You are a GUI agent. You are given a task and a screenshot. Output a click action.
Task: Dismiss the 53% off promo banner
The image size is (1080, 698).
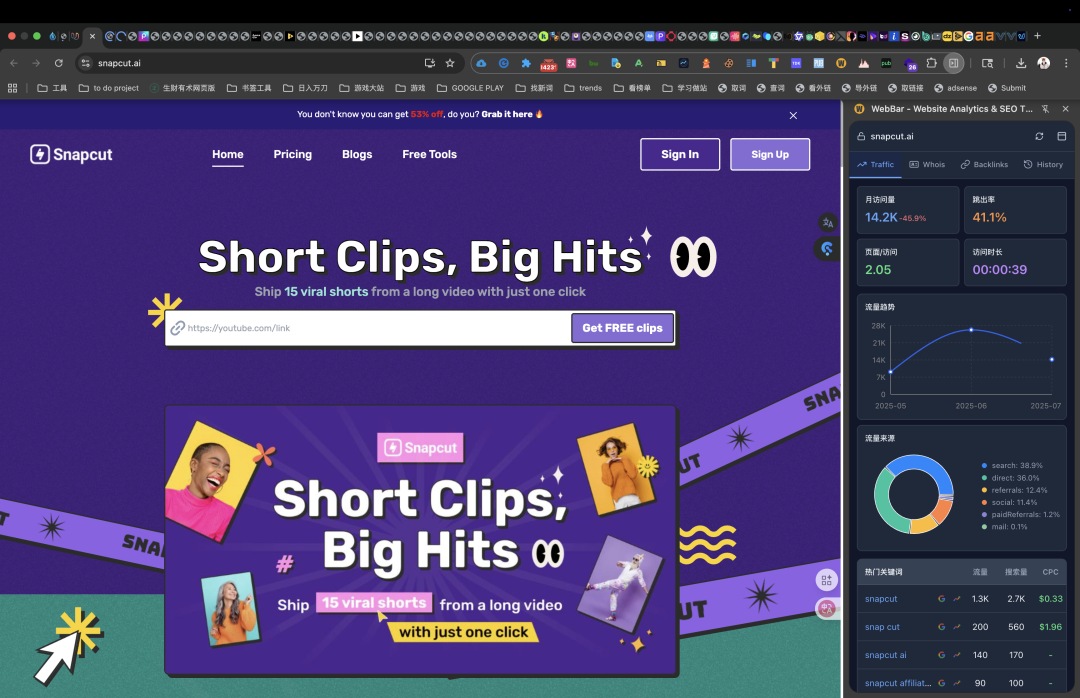(793, 115)
